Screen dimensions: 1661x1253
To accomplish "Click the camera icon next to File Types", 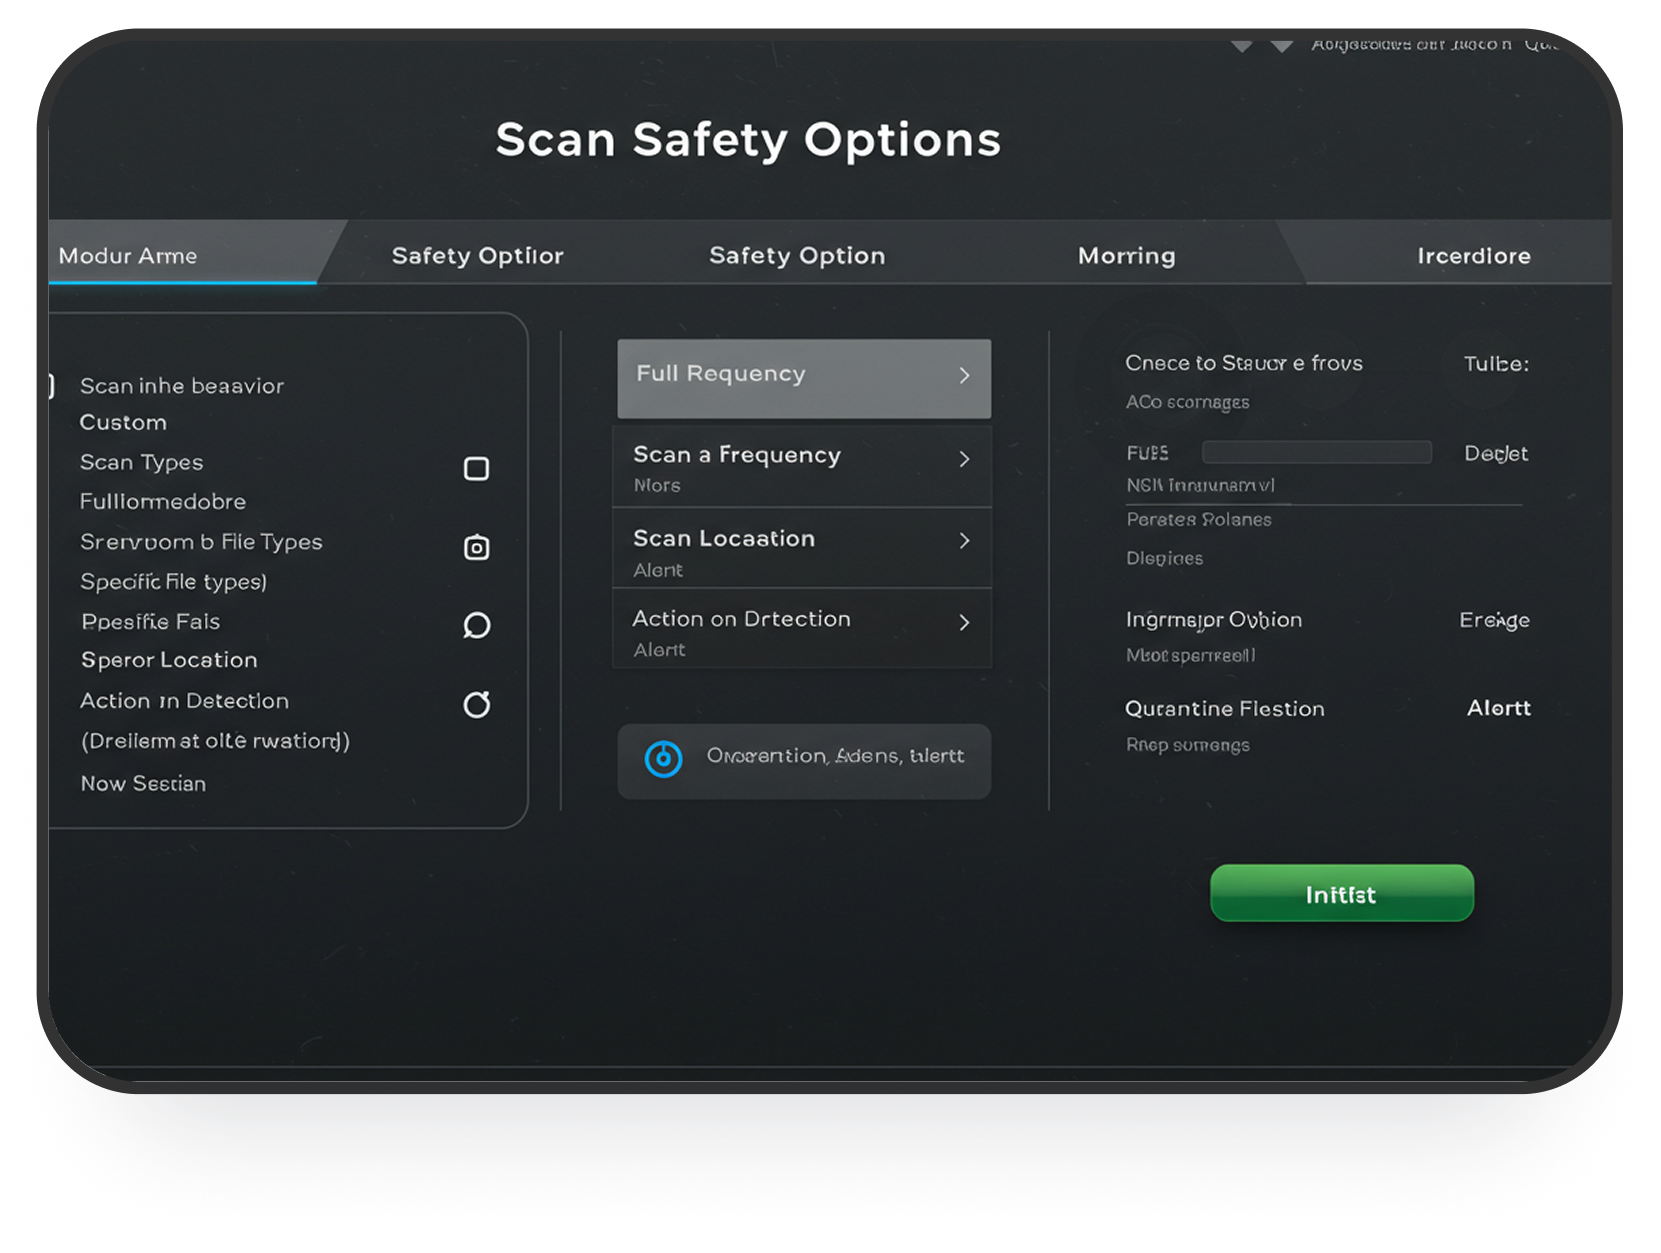I will tap(477, 547).
